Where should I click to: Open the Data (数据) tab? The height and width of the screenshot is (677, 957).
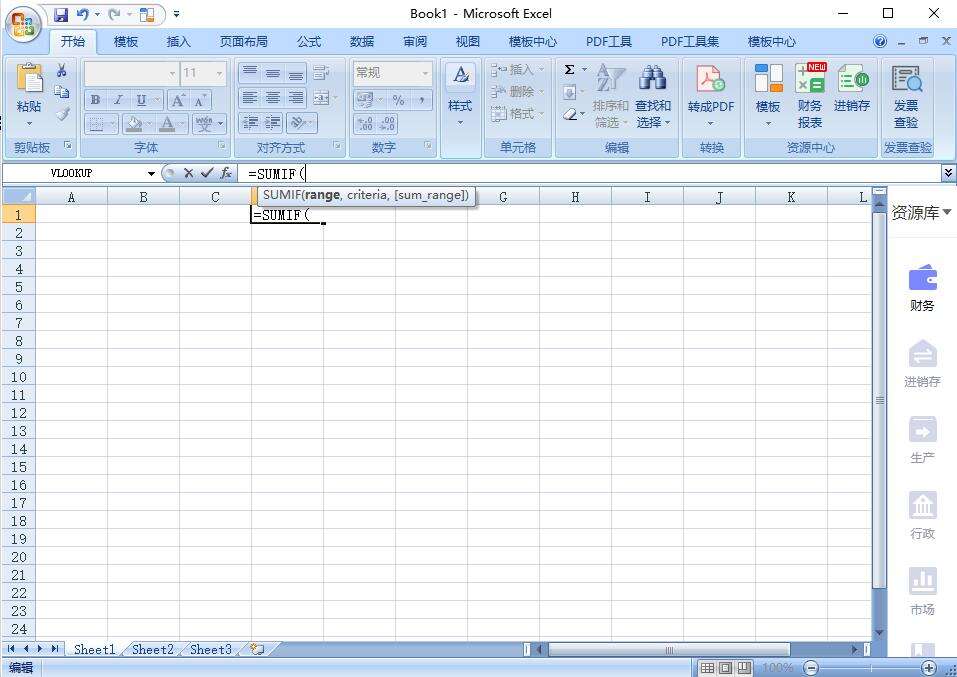point(362,42)
